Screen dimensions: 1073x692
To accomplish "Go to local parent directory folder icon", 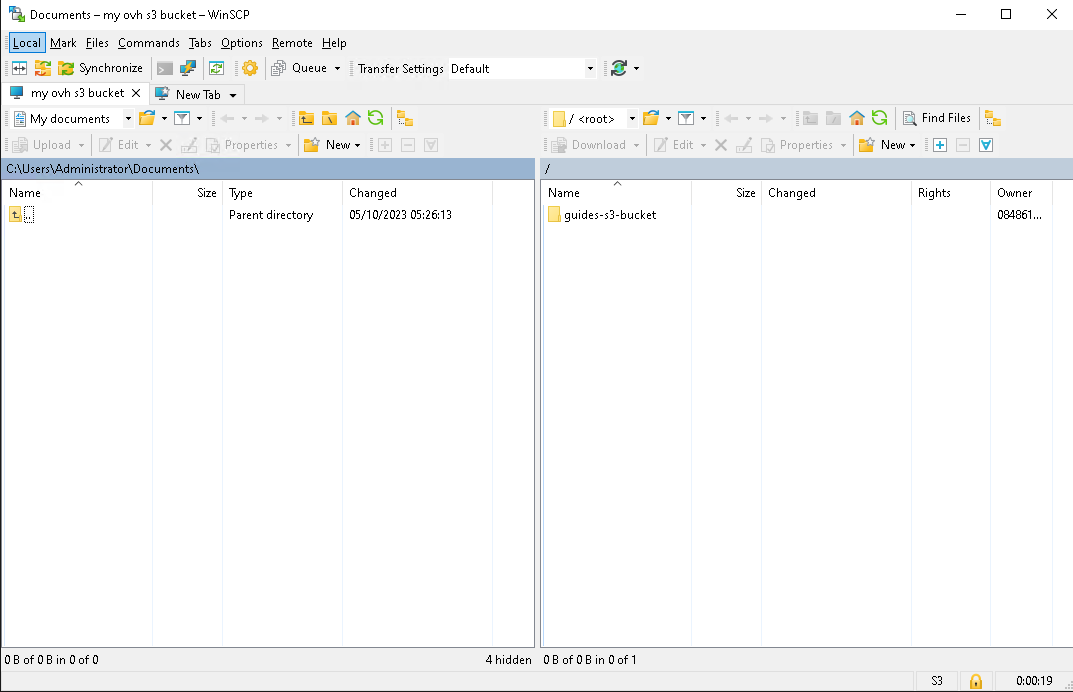I will (307, 118).
